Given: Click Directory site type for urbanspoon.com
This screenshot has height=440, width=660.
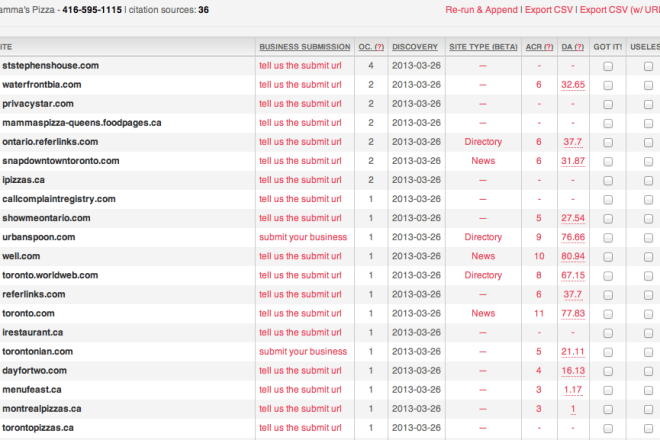Looking at the screenshot, I should [483, 237].
